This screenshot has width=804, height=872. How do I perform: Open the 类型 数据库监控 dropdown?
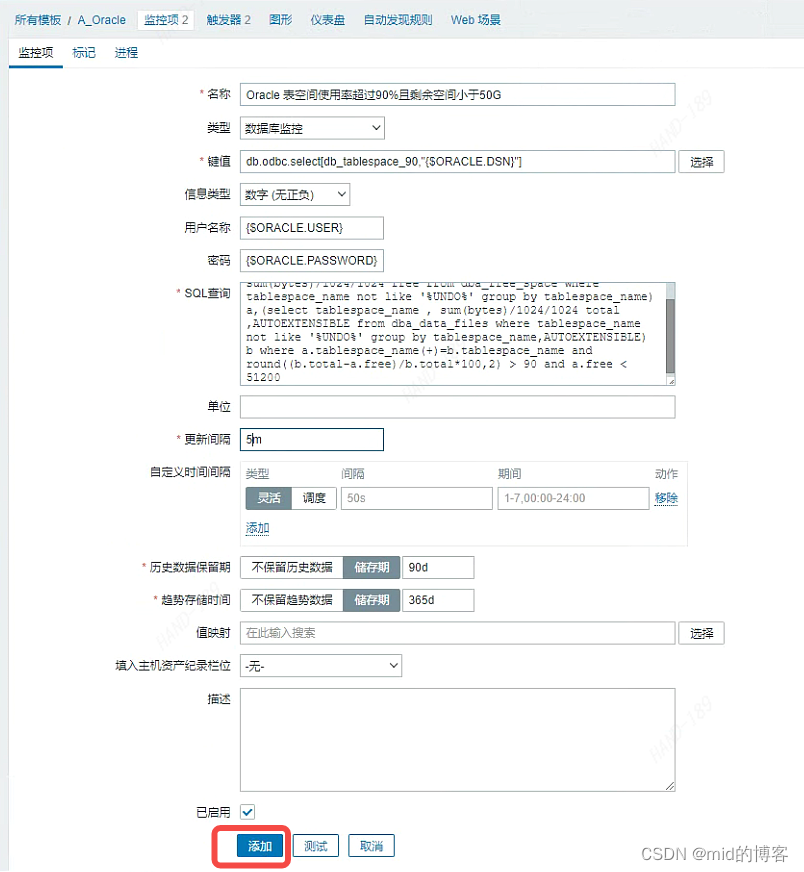[x=312, y=128]
